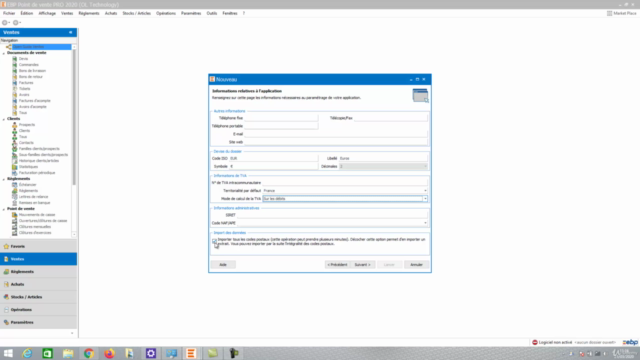Screen dimensions: 640x360
Task: Open the Stocks / Articles menu
Action: point(136,13)
